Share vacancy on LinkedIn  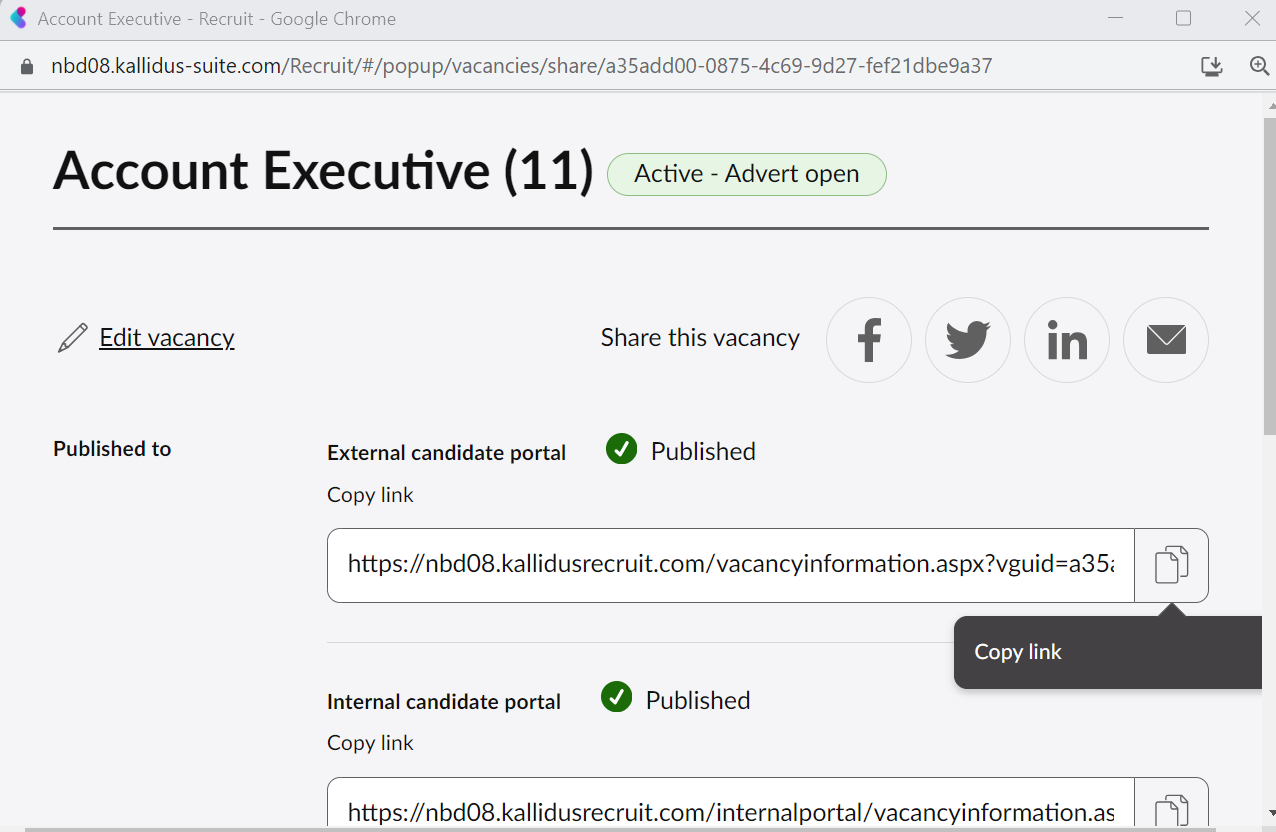pos(1067,340)
